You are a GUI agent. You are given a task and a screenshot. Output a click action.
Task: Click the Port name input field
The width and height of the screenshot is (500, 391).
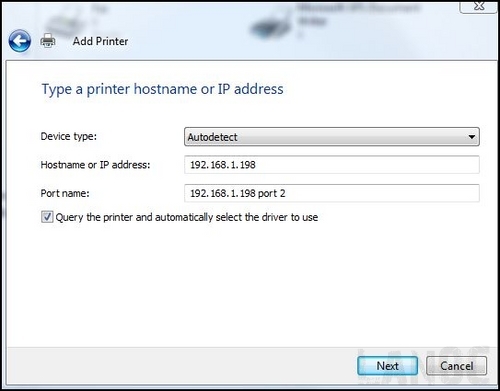click(332, 193)
